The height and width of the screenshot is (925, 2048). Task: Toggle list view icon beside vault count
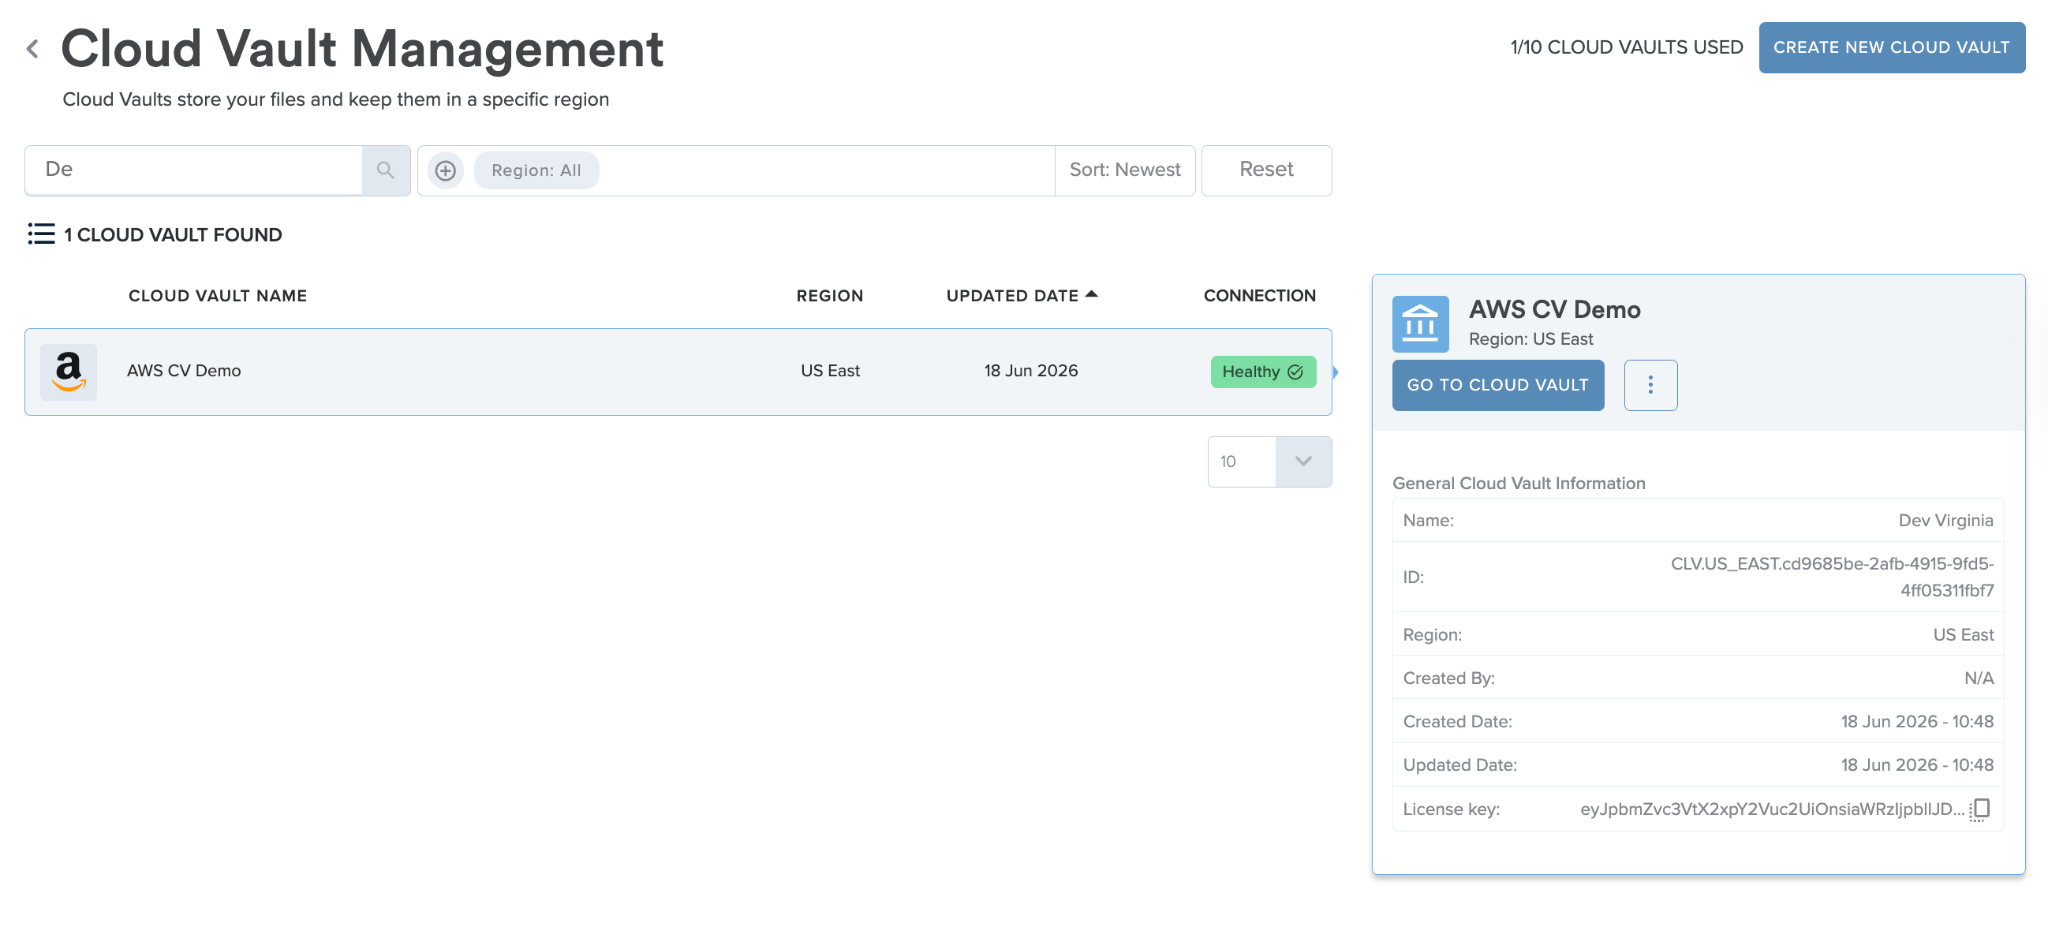tap(41, 234)
